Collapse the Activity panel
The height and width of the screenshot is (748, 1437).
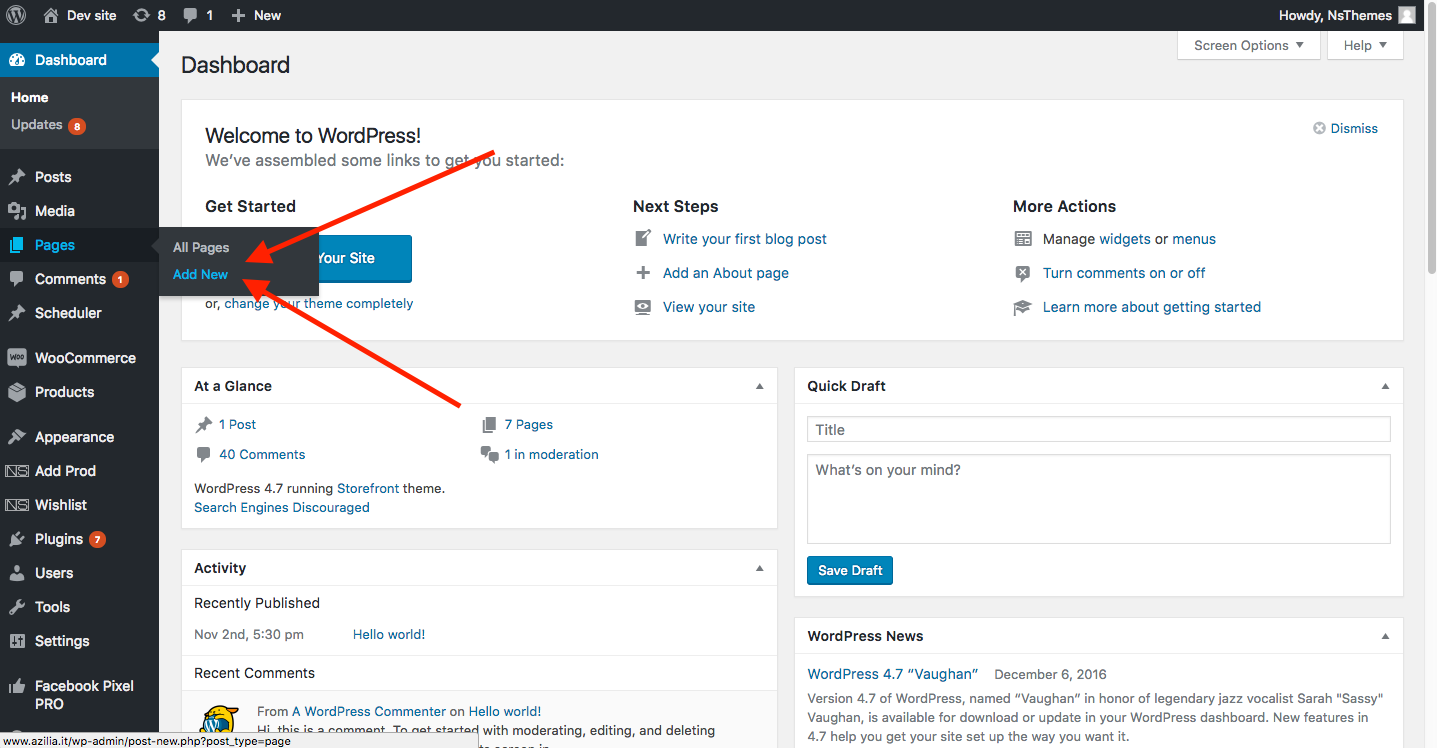click(x=759, y=568)
